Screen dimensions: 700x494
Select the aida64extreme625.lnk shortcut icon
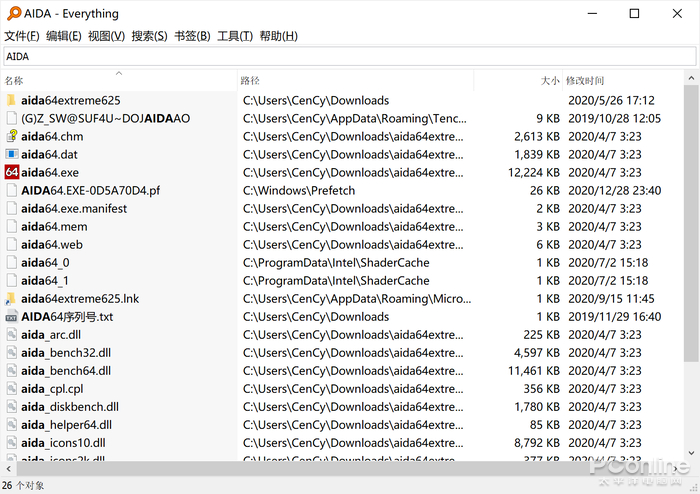11,299
